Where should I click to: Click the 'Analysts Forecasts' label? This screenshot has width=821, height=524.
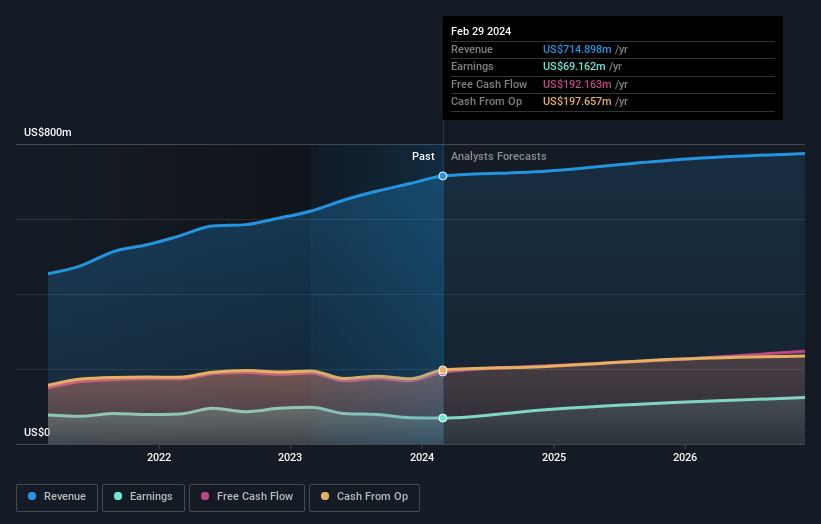tap(498, 157)
